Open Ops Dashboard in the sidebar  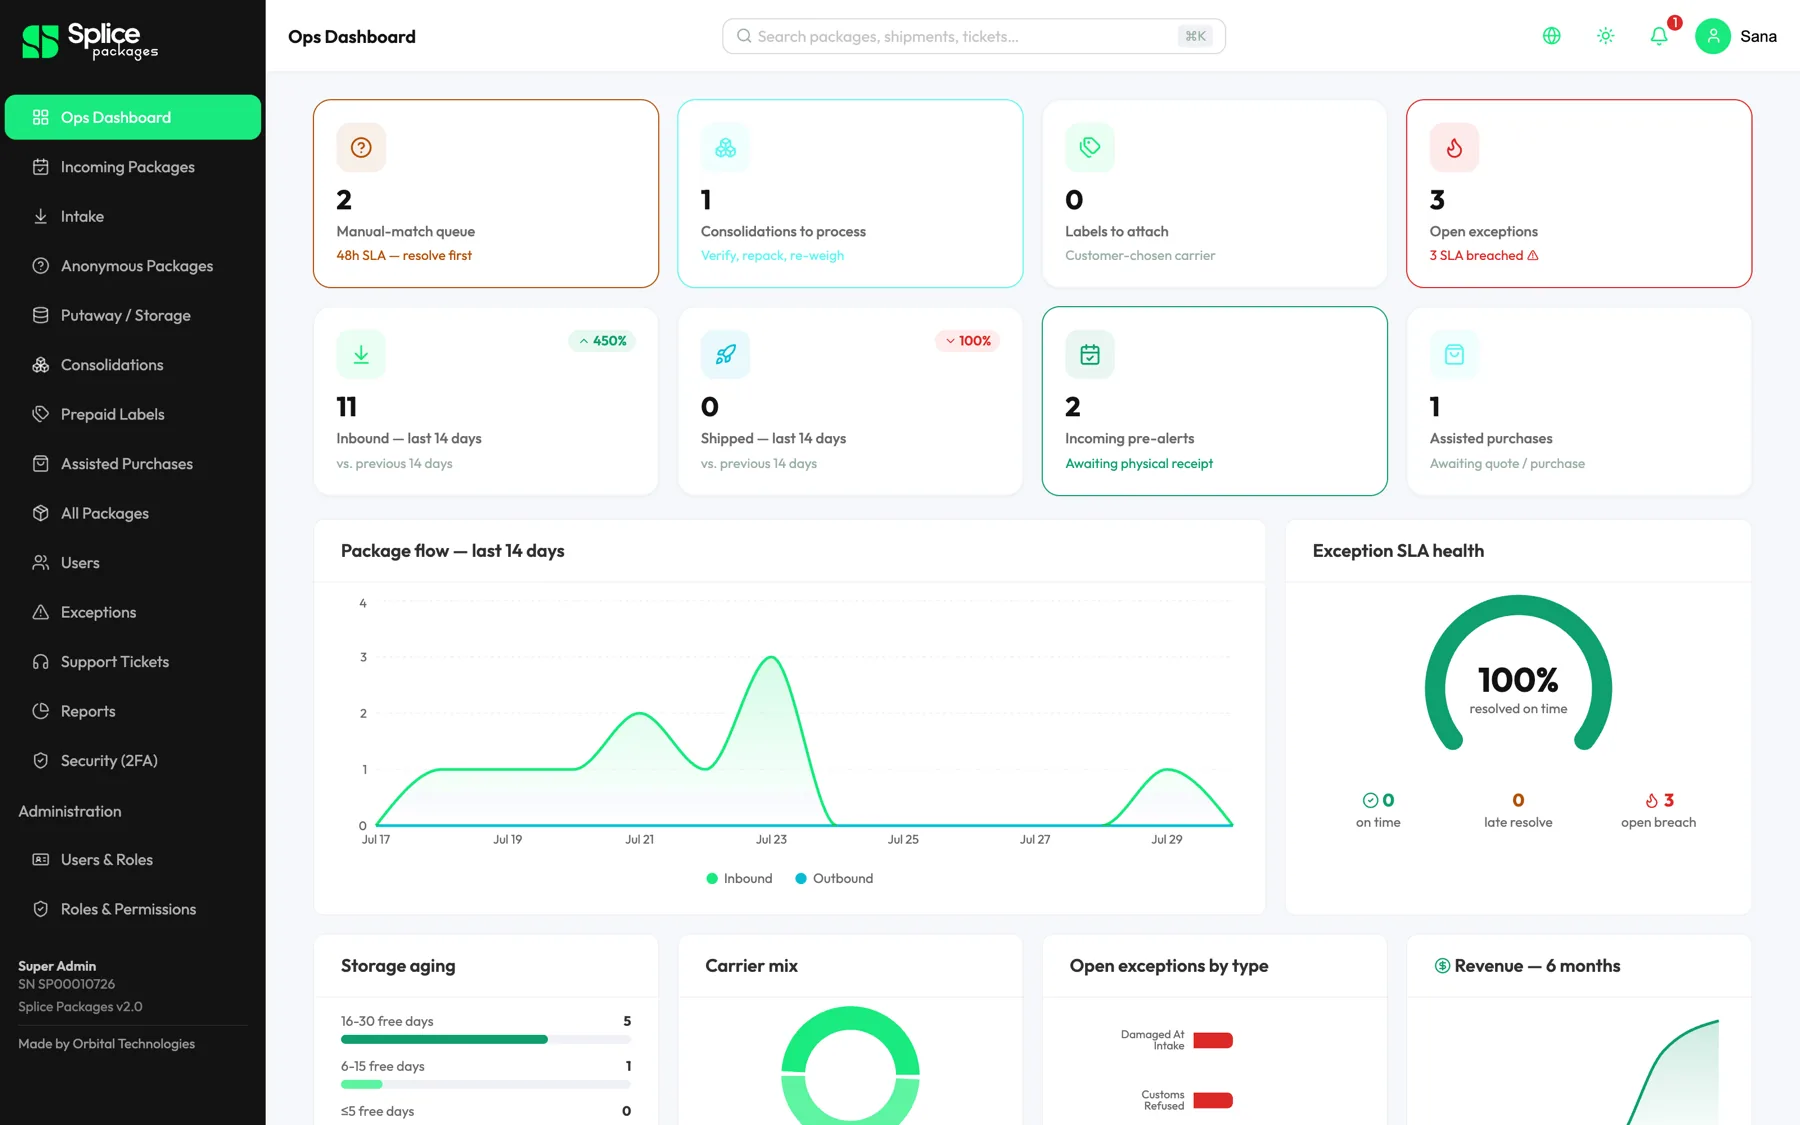[x=133, y=117]
